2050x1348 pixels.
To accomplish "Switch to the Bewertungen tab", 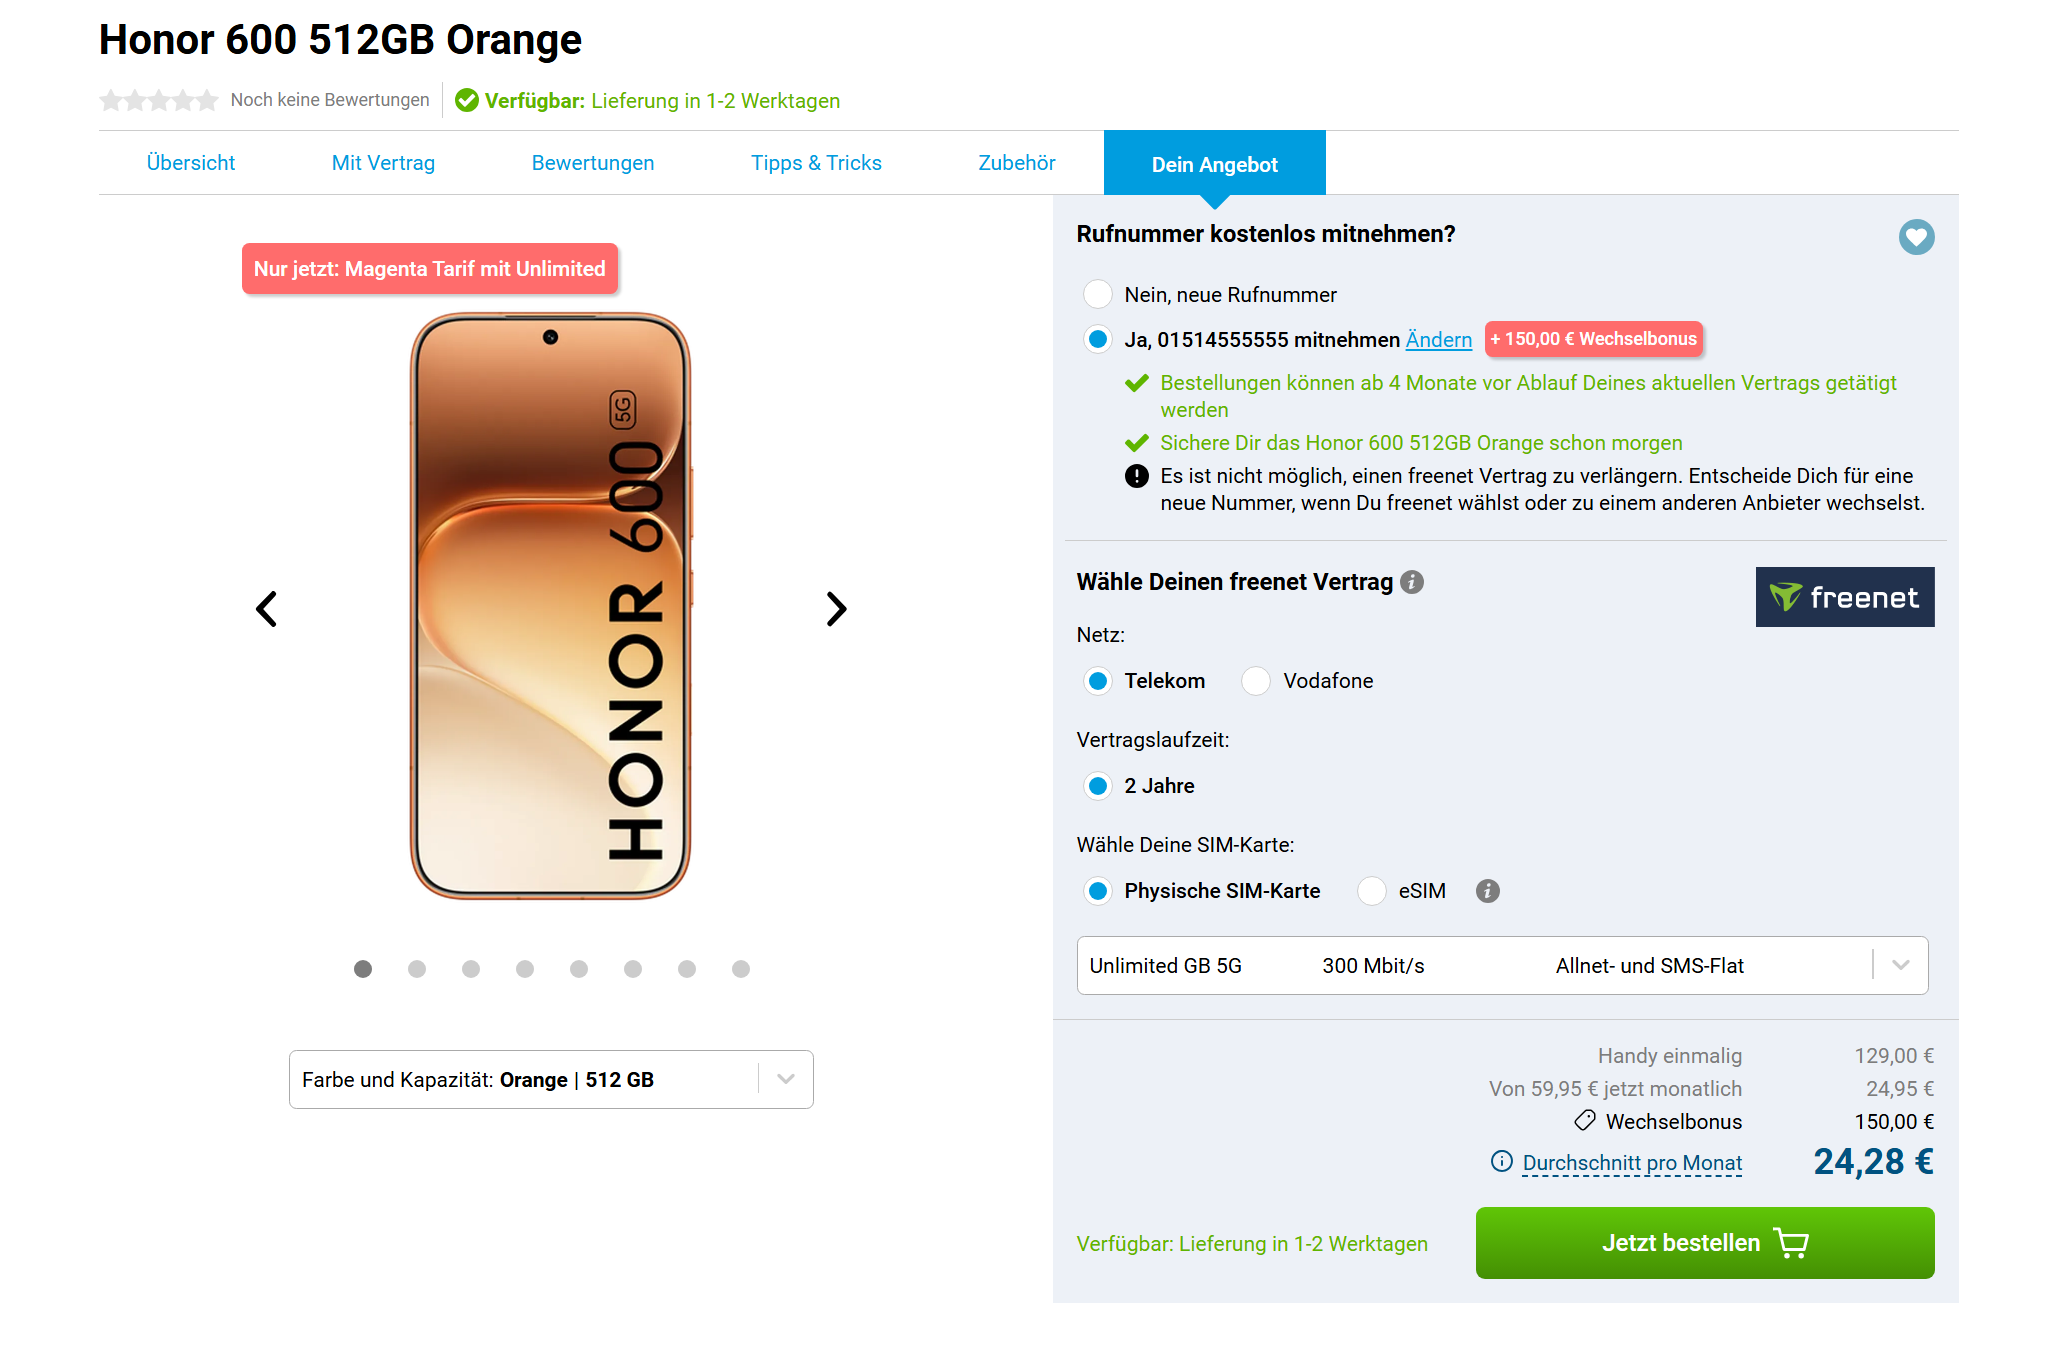I will click(593, 163).
